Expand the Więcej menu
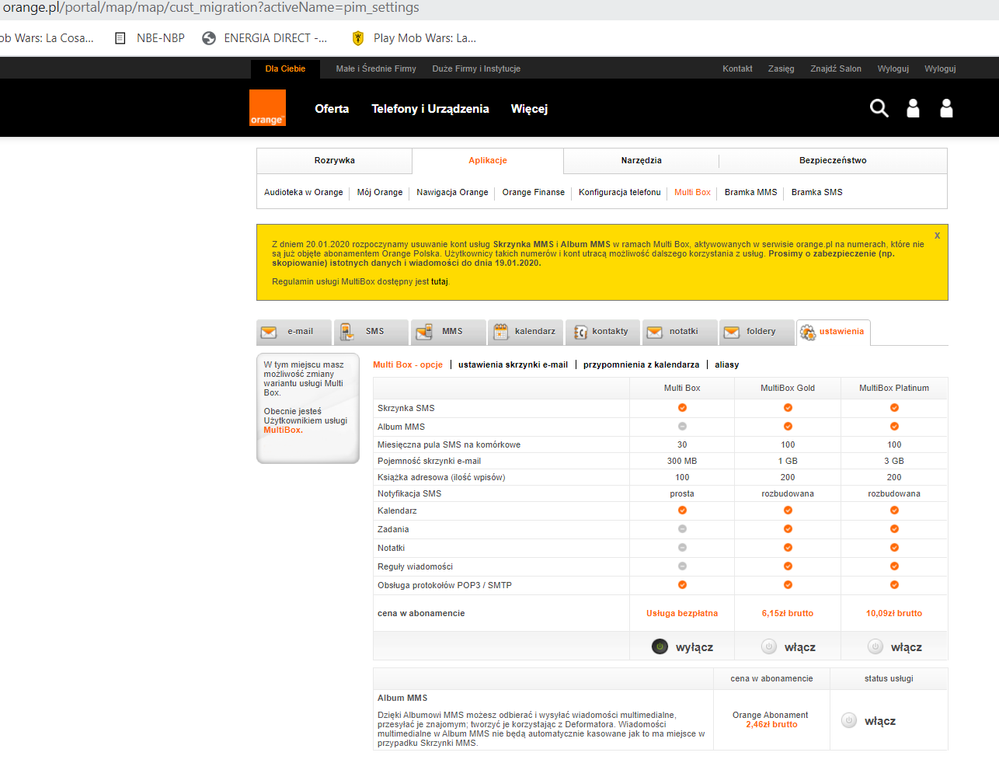This screenshot has width=999, height=767. click(x=529, y=109)
